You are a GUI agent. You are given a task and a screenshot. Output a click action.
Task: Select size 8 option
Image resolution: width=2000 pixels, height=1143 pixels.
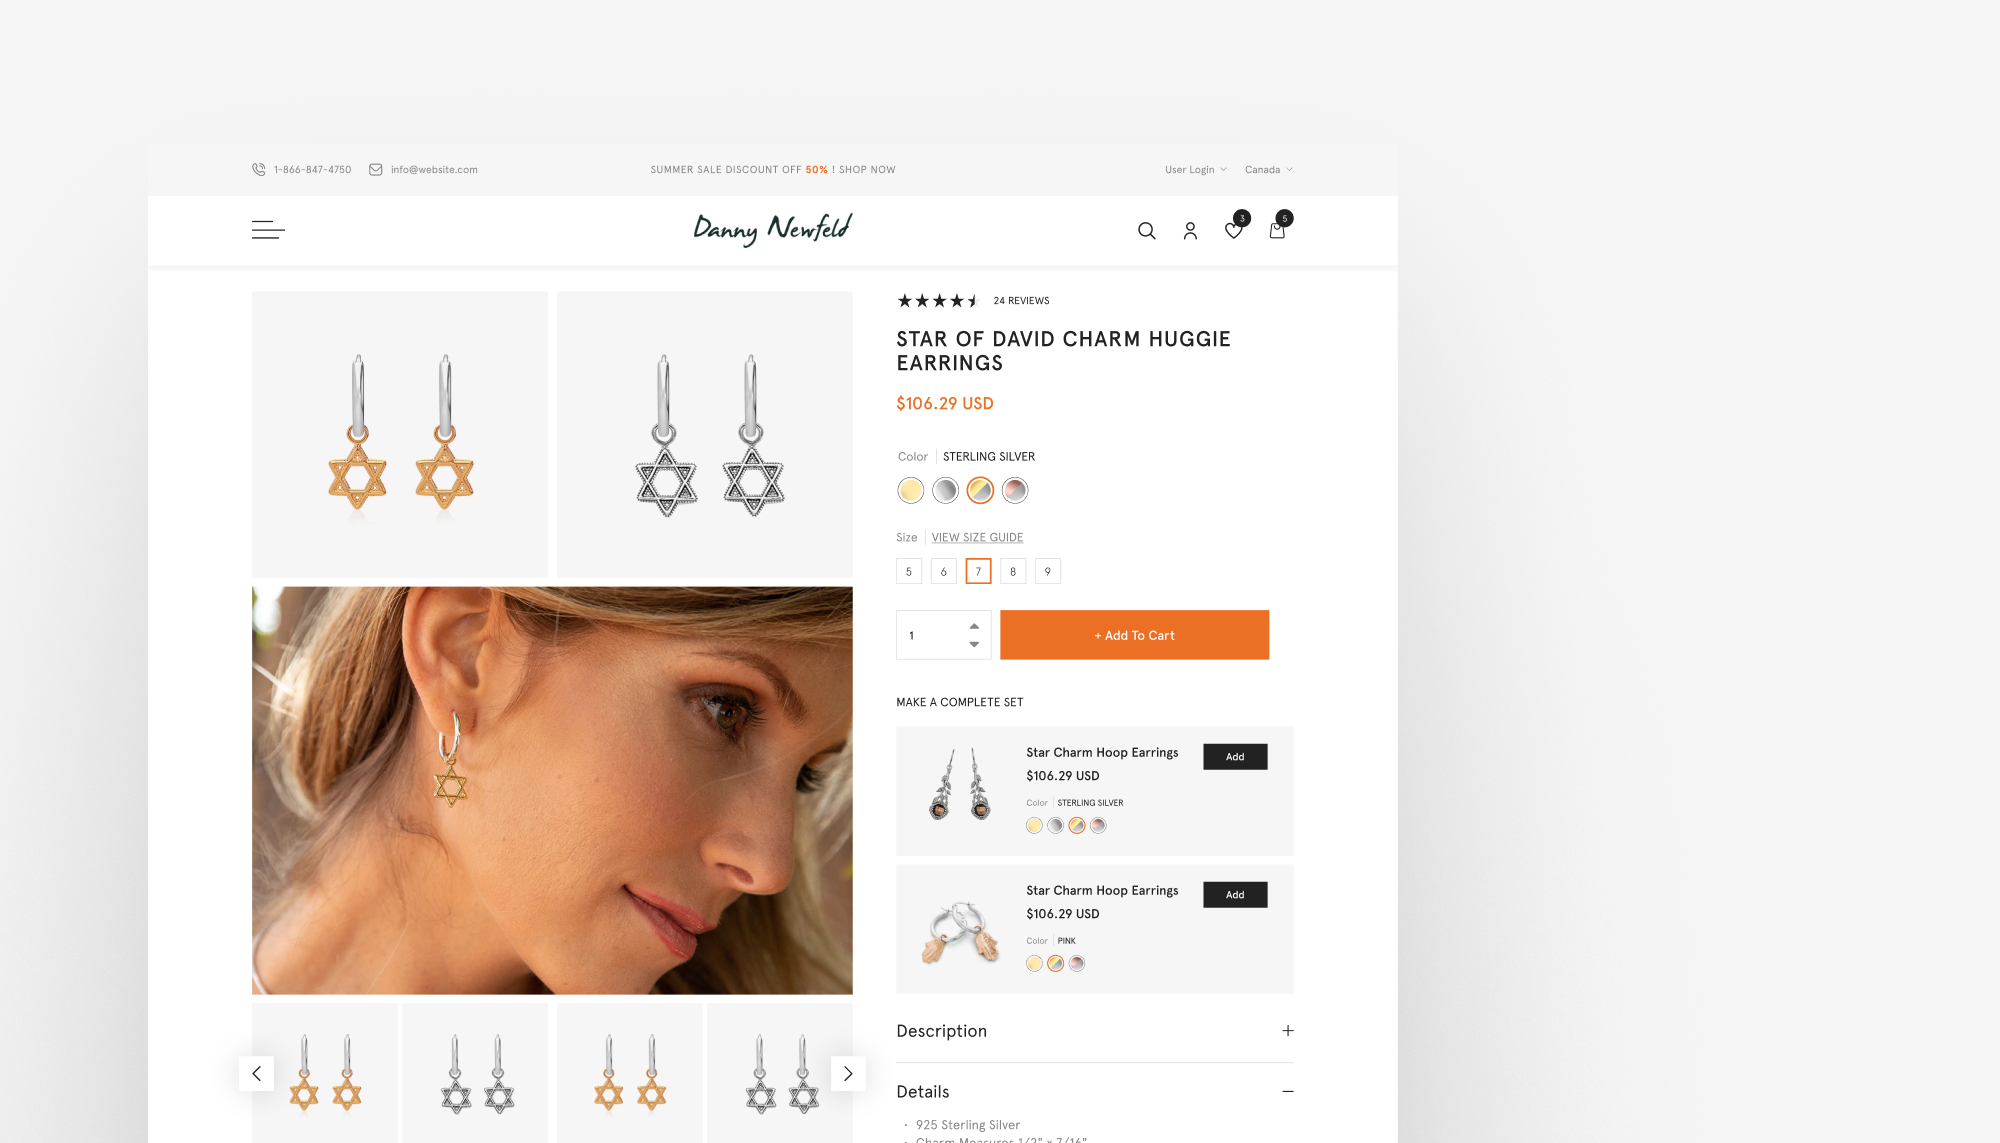coord(1013,571)
